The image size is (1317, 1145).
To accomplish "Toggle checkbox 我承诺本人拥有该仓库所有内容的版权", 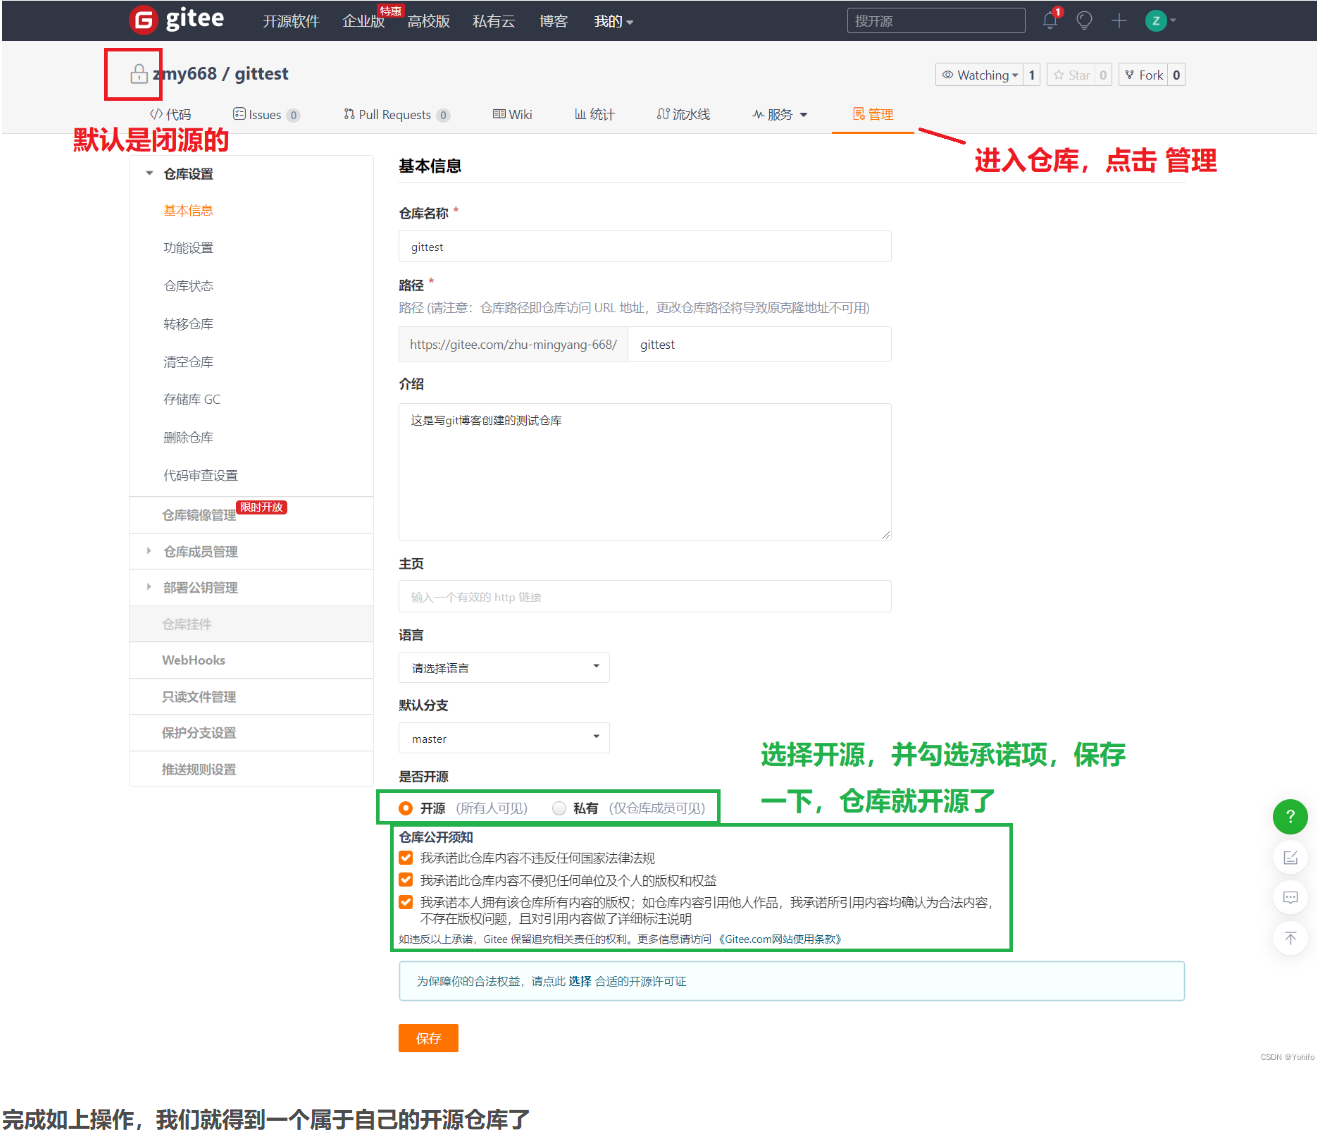I will tap(406, 902).
